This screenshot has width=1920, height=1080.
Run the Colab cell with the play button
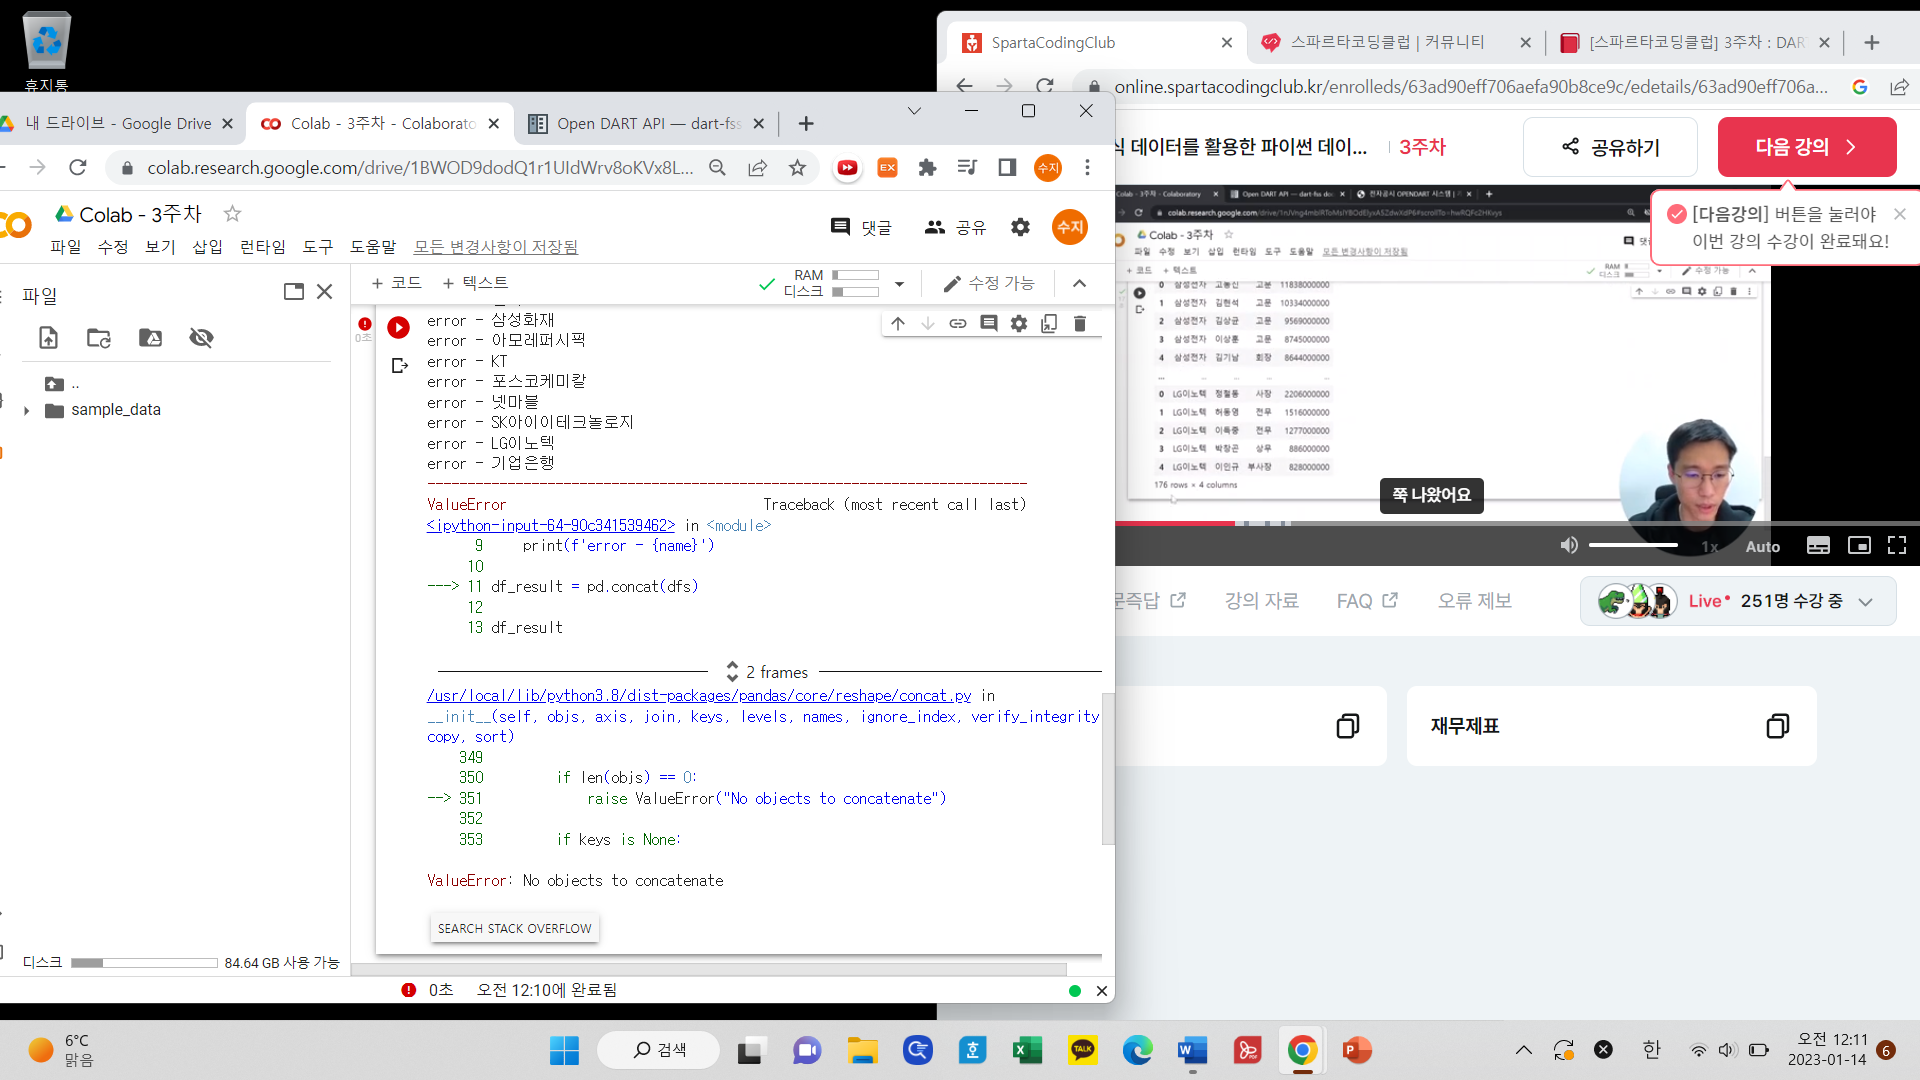(x=398, y=327)
